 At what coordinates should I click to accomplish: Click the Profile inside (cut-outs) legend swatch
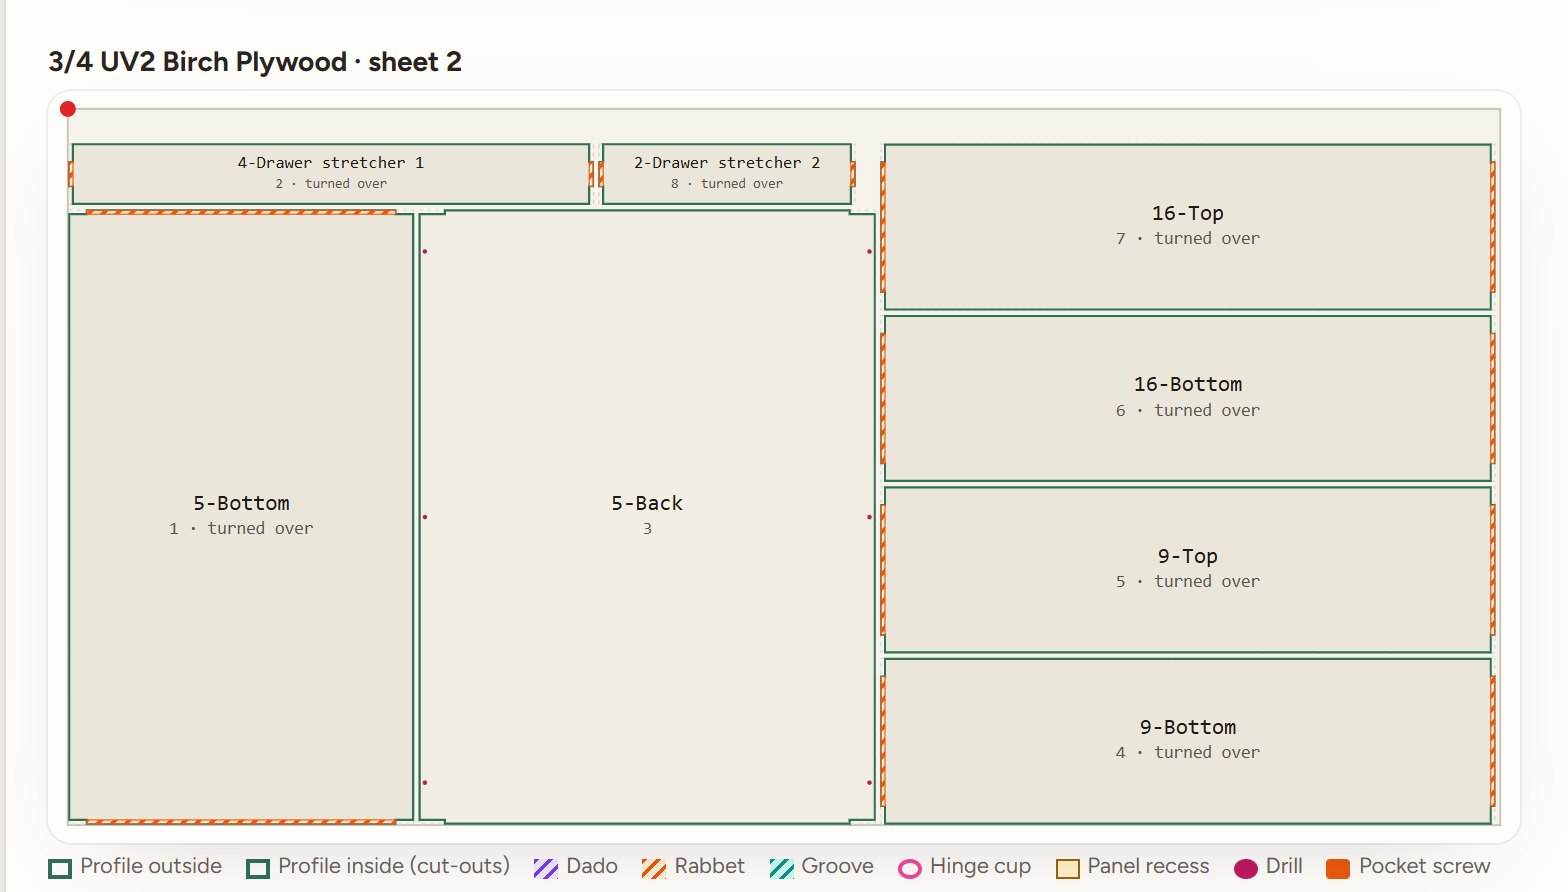259,868
